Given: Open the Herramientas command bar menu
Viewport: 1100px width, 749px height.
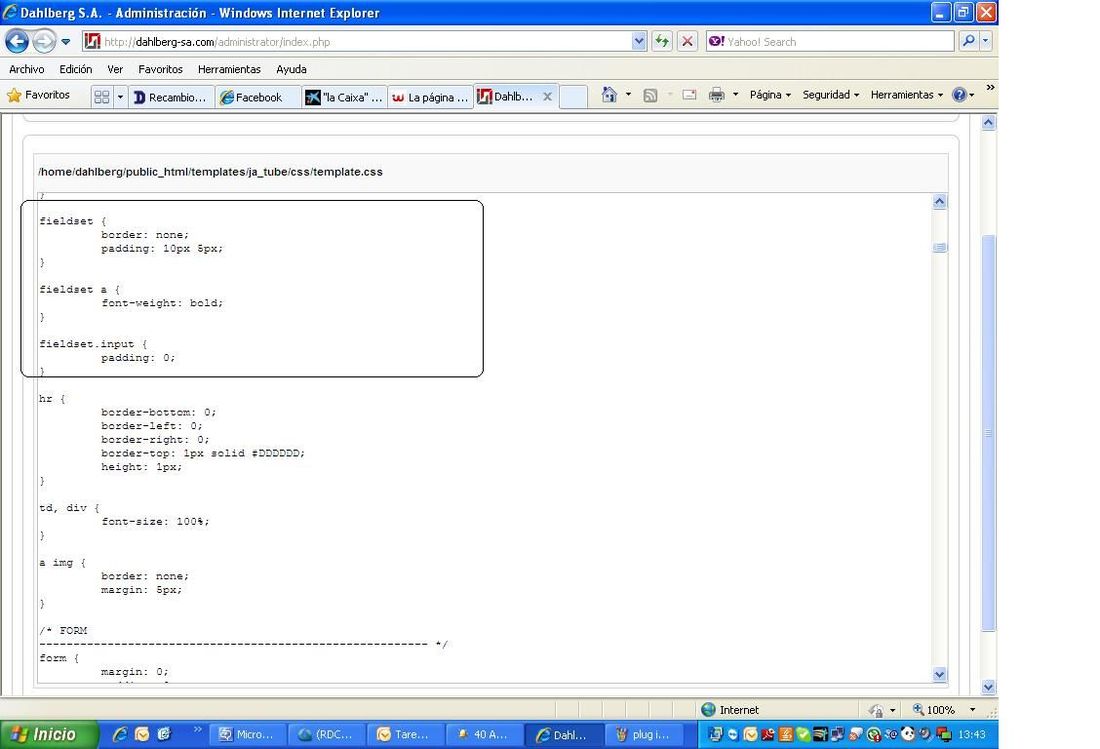Looking at the screenshot, I should coord(906,95).
